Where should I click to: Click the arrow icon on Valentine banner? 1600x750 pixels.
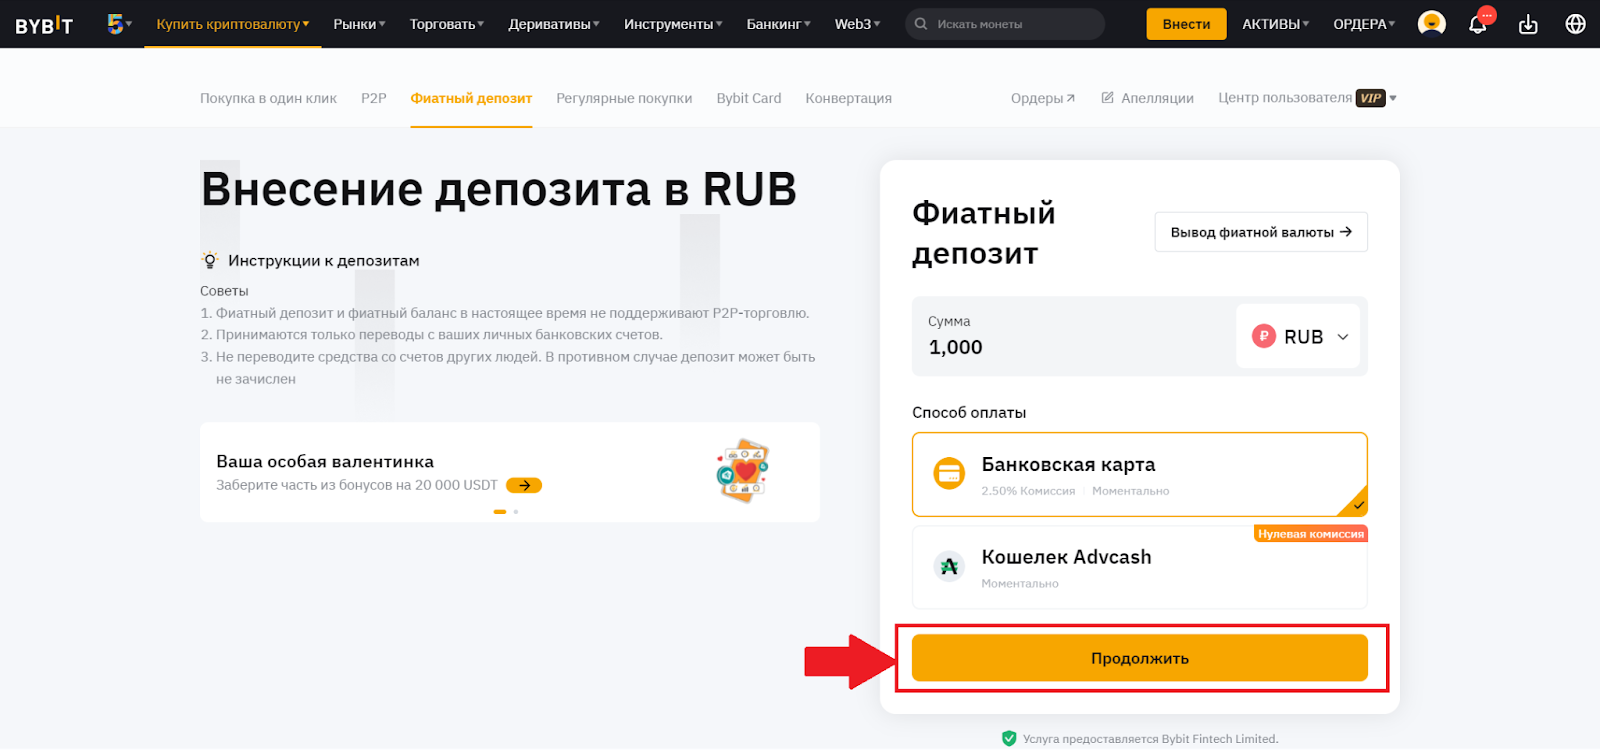523,485
